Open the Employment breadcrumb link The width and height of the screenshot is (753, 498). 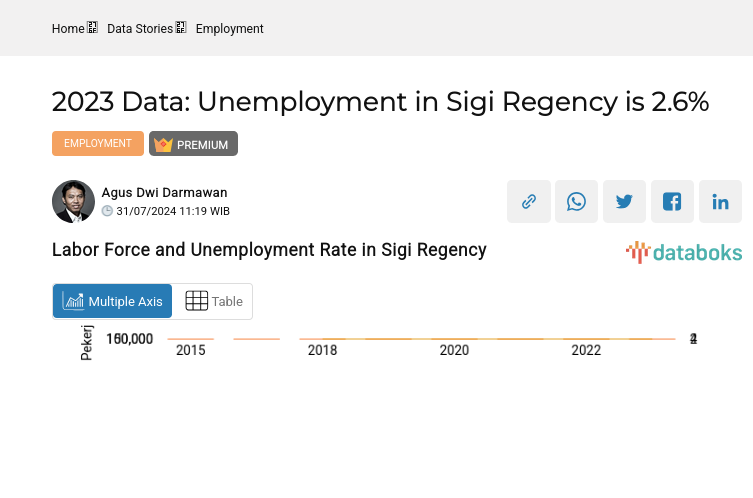229,29
